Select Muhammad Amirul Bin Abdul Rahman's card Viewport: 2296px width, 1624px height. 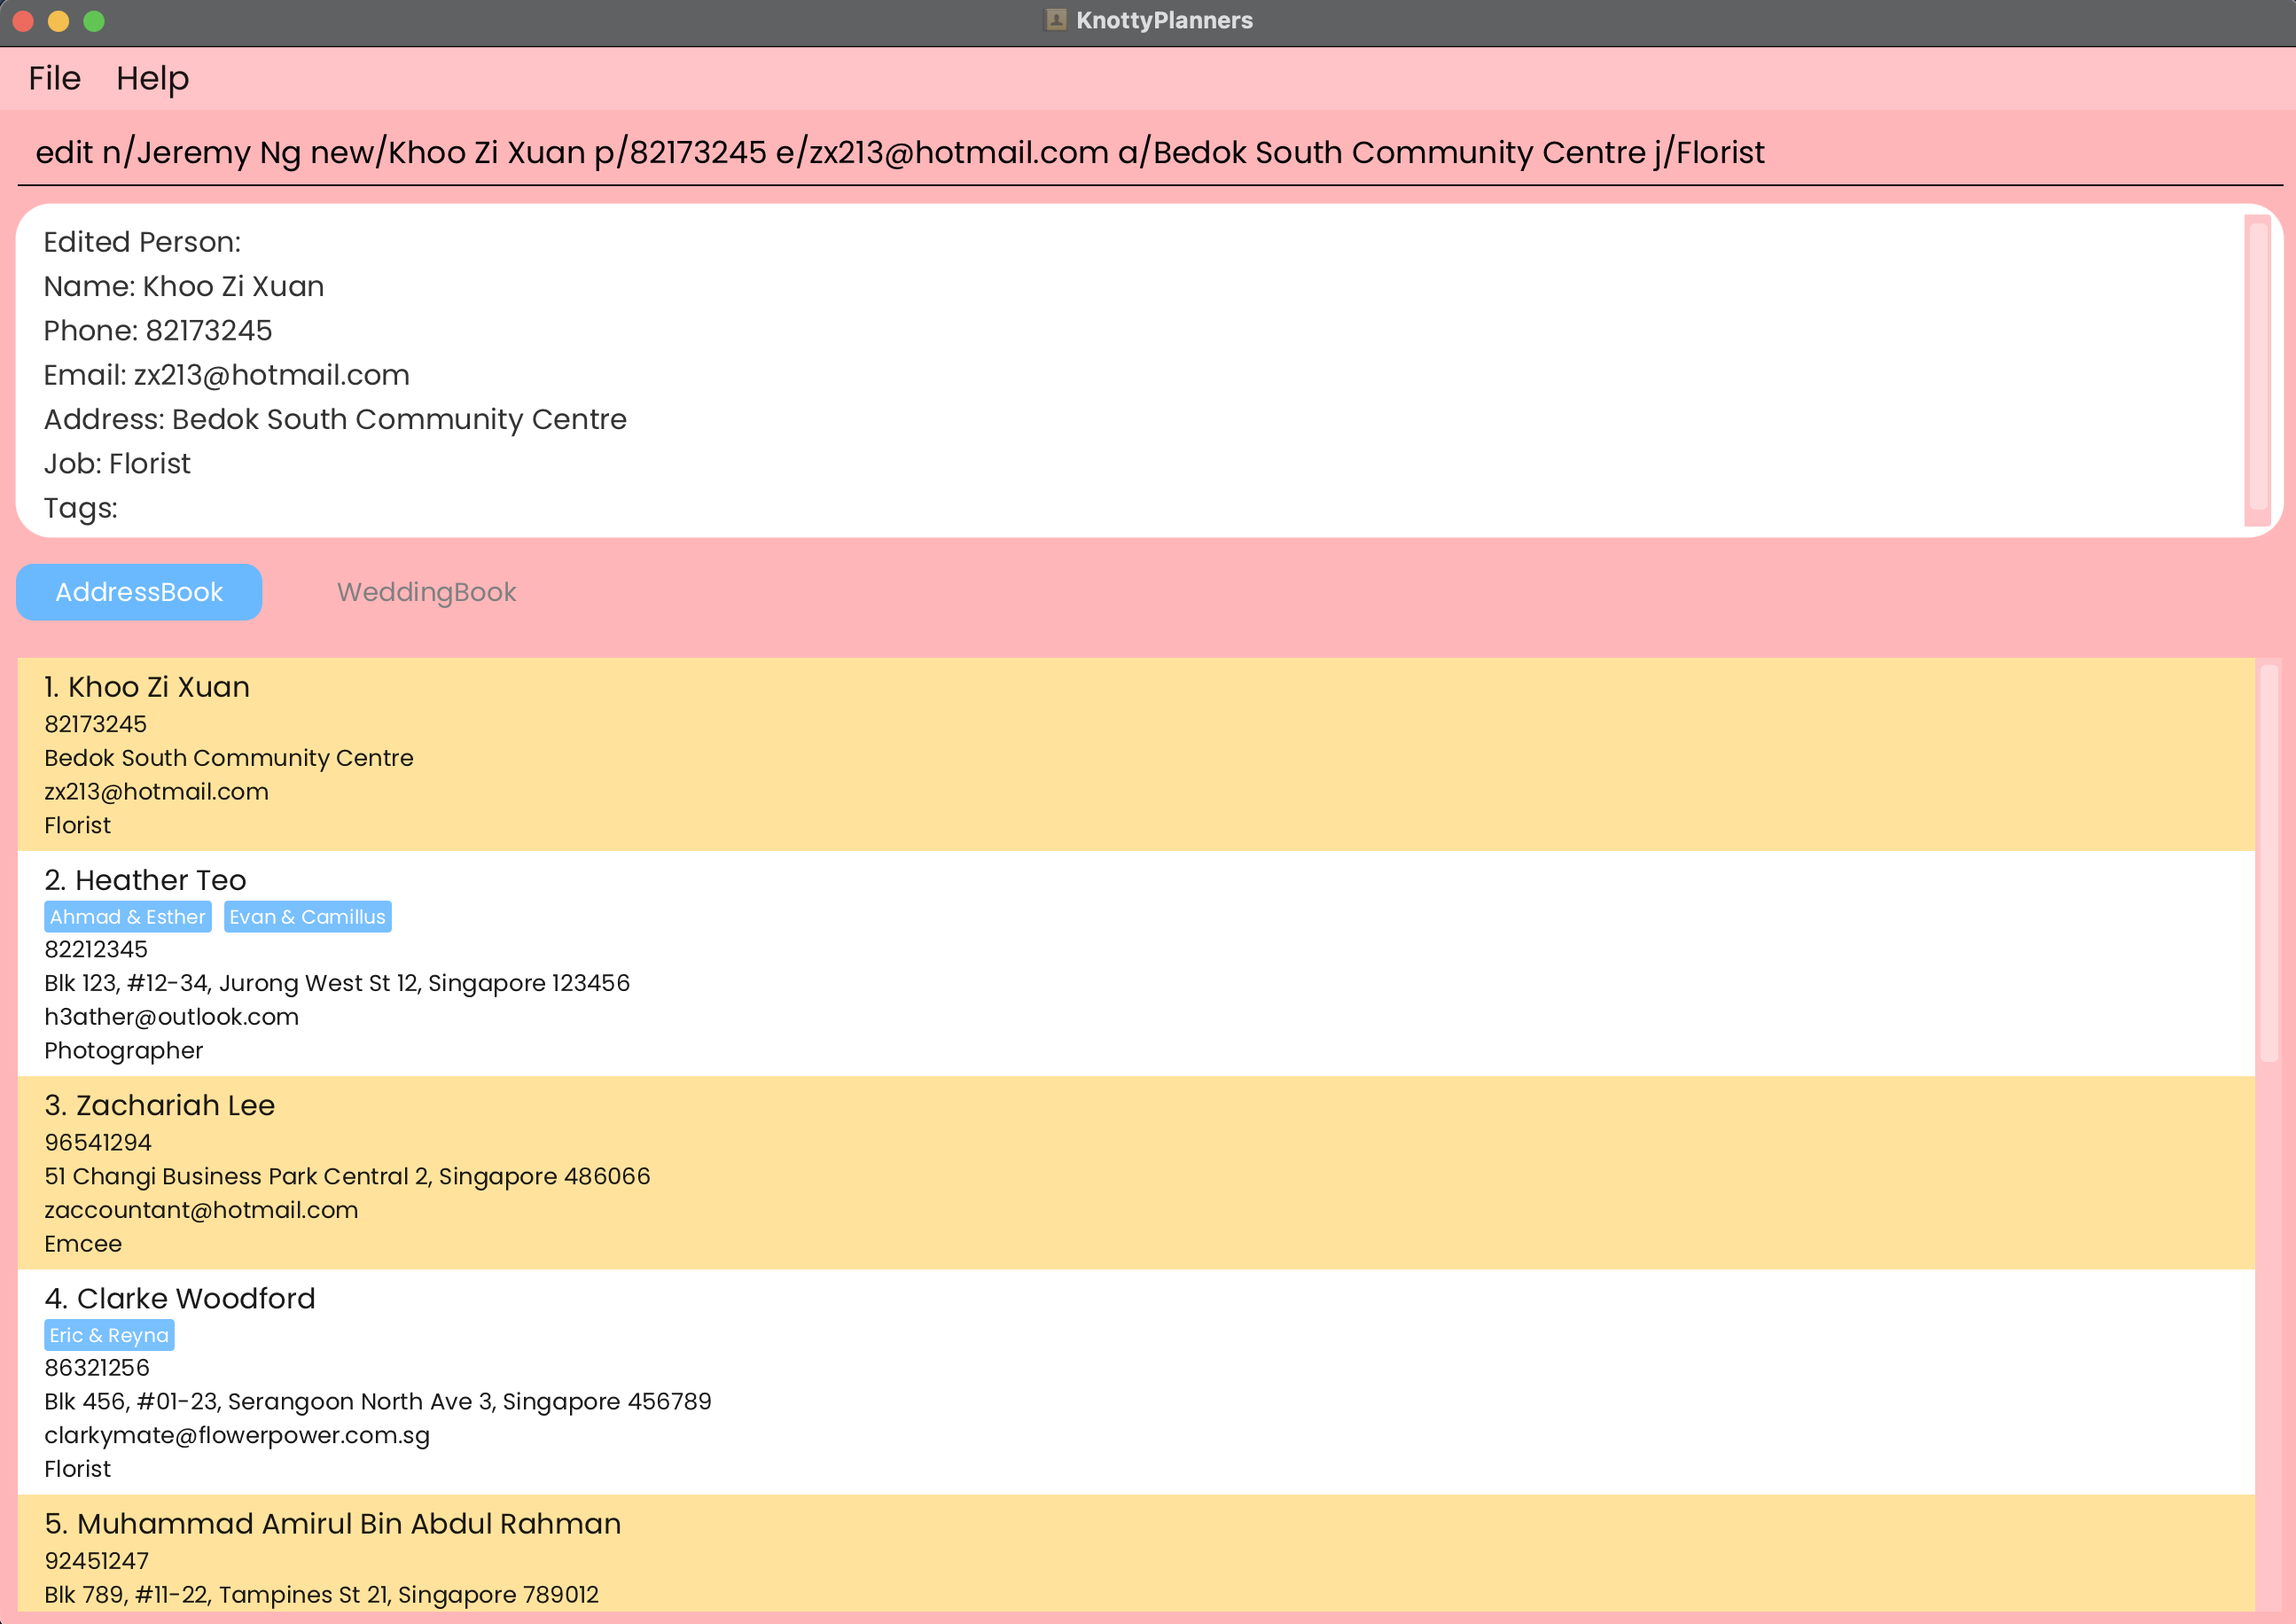1100,1555
